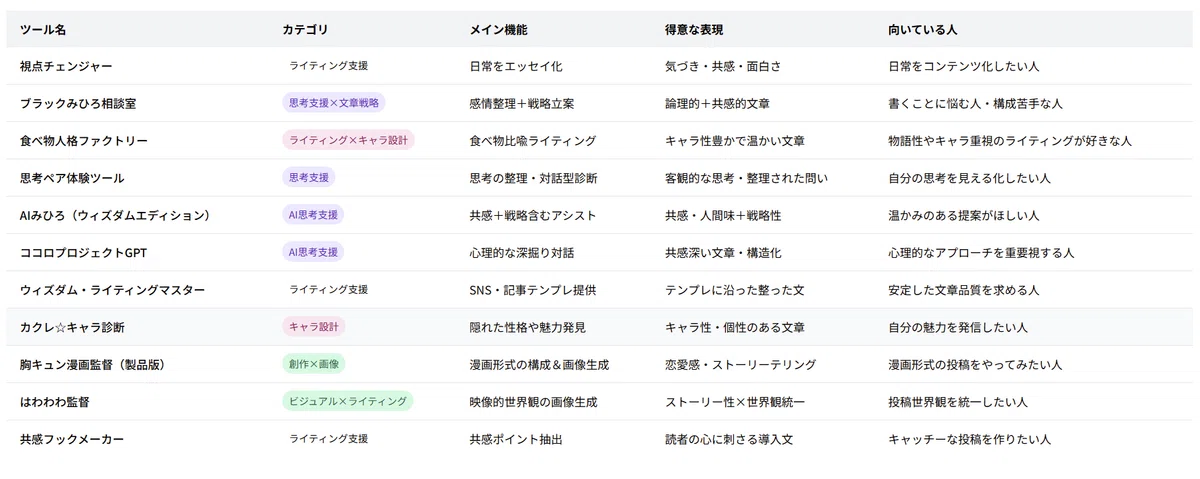1200x479 pixels.
Task: Click AI思考支援 tag beside ココロプロジェクトGPT
Action: 313,252
